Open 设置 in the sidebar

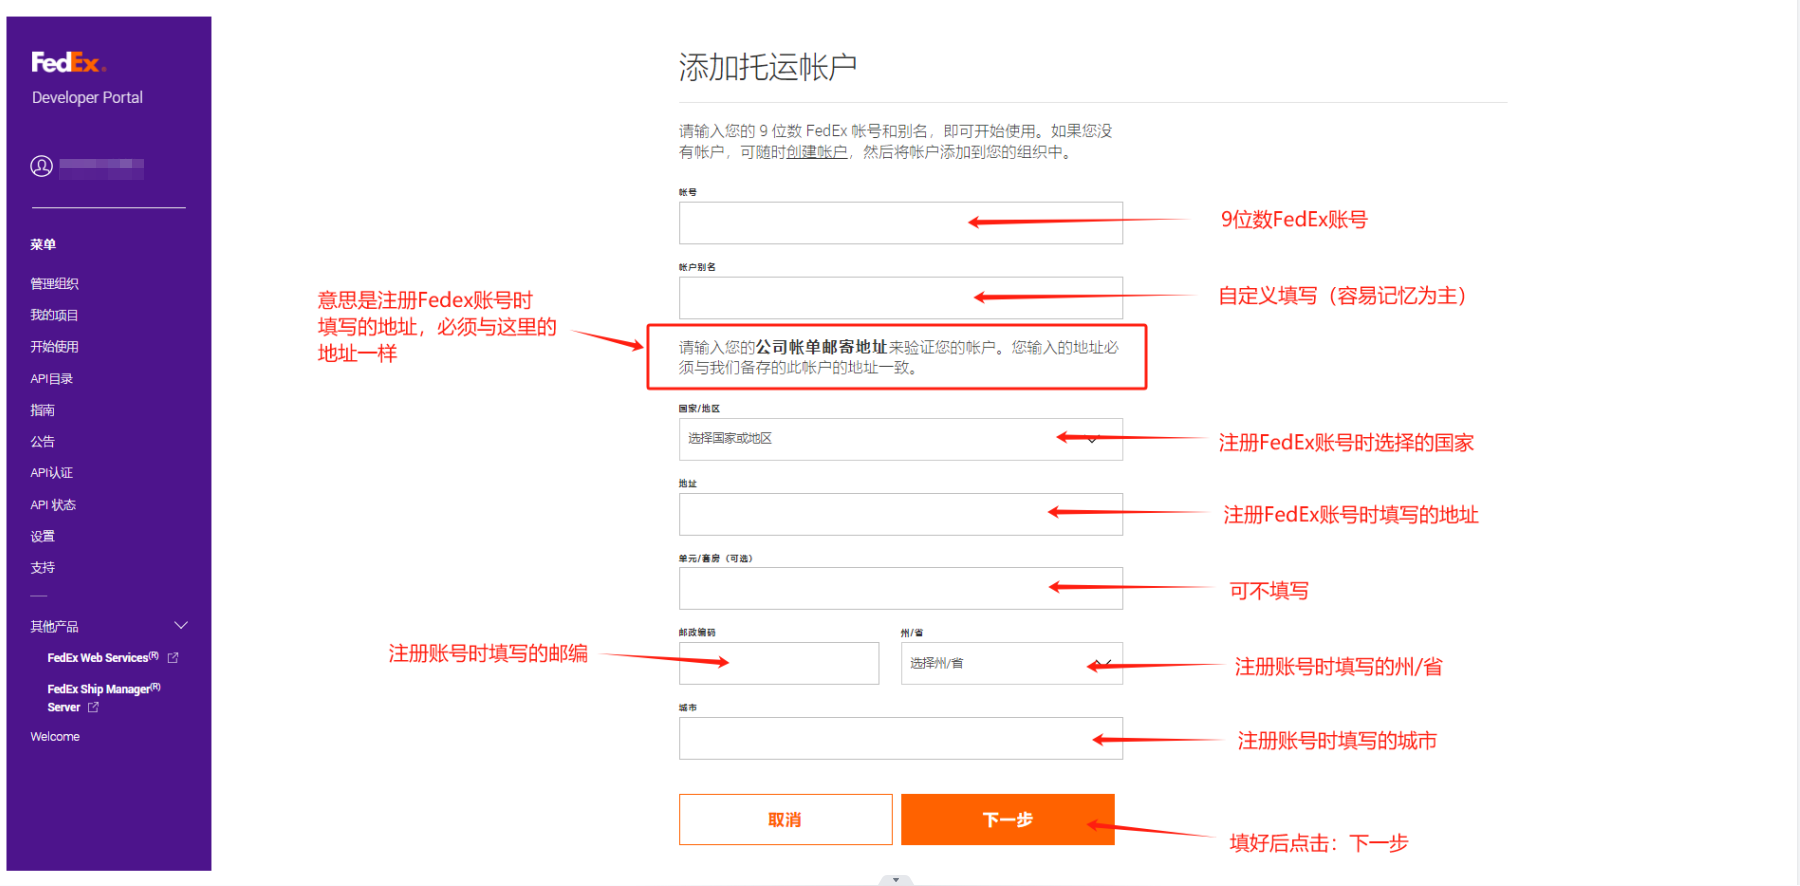point(42,536)
